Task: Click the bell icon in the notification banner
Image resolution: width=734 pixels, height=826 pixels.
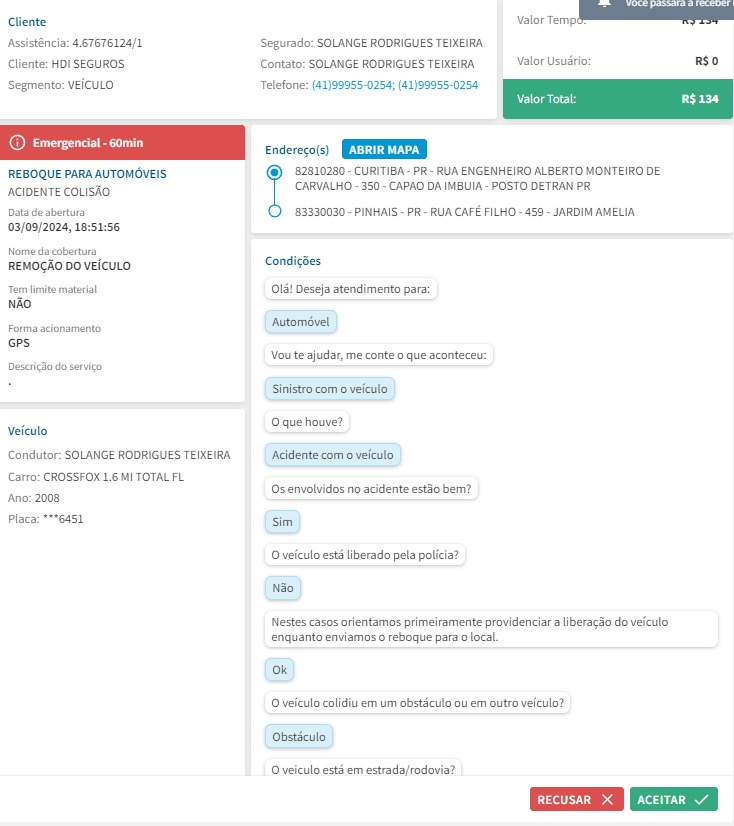Action: 604,4
